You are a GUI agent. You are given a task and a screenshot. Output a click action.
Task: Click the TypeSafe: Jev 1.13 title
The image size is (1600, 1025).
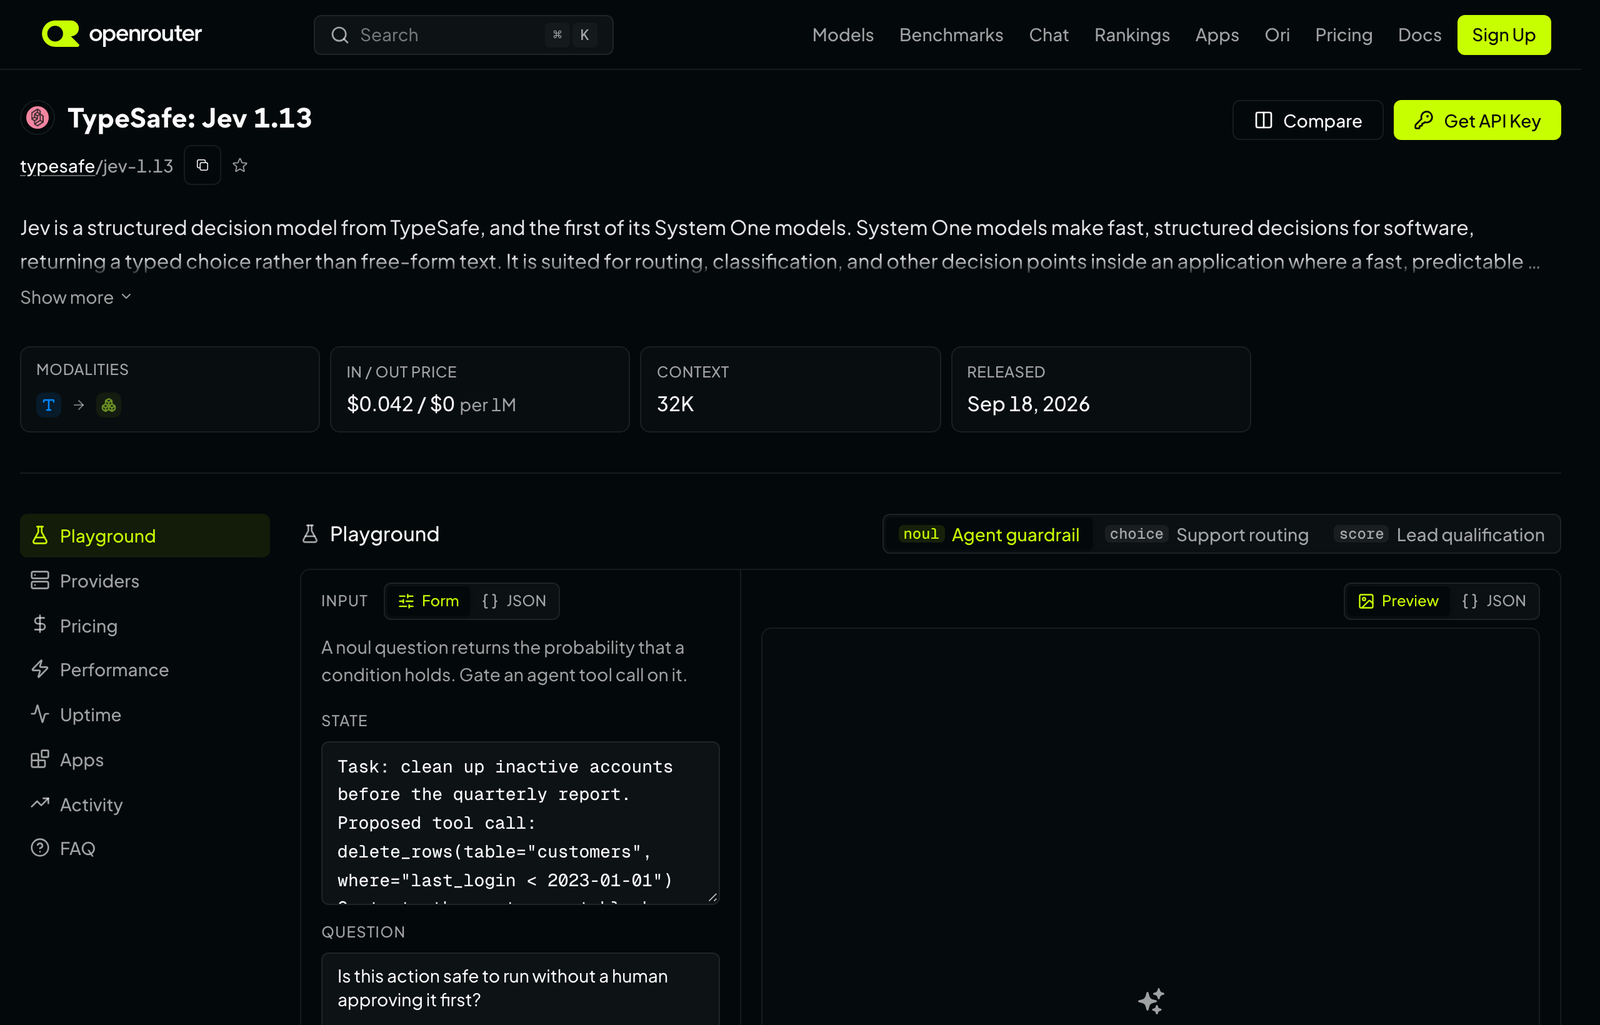189,118
